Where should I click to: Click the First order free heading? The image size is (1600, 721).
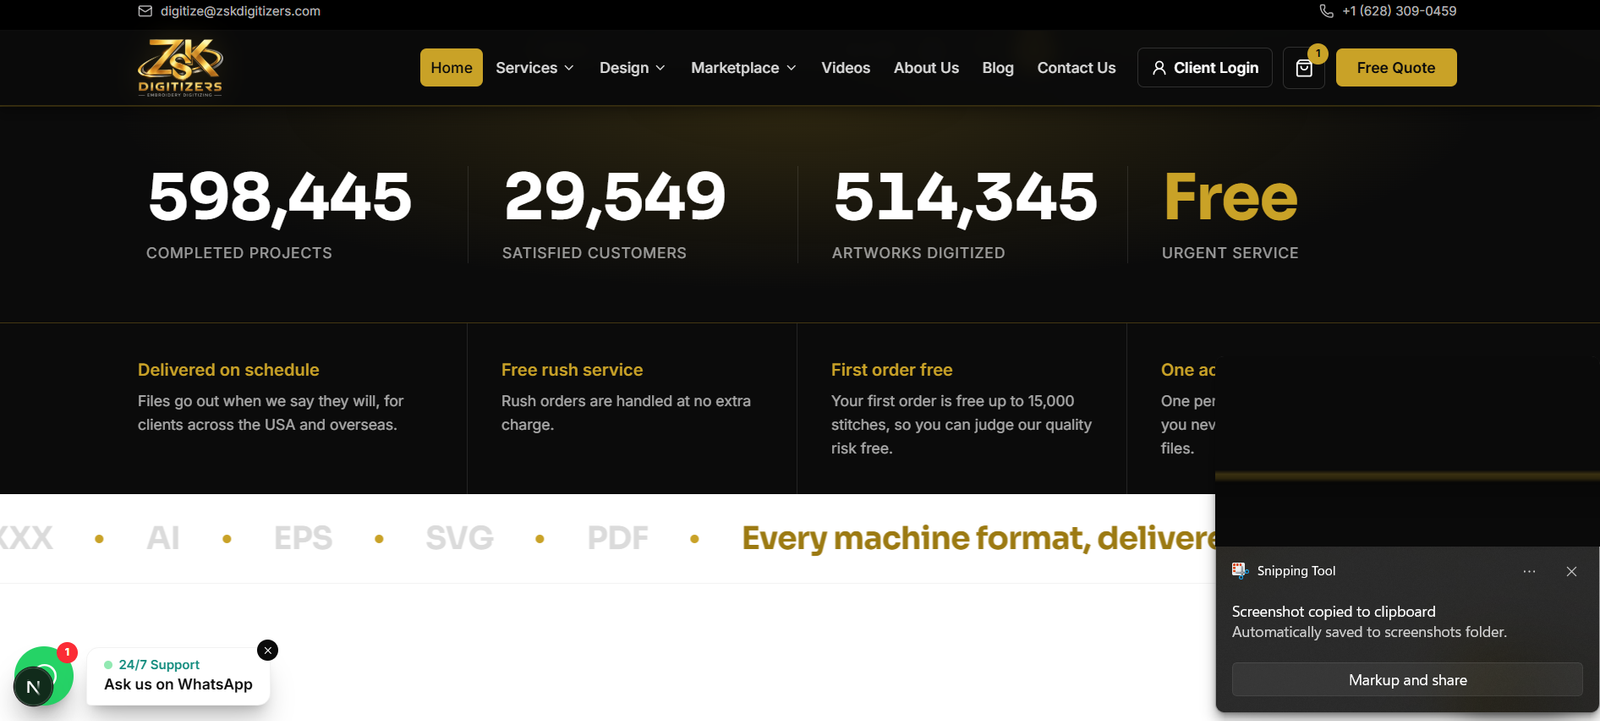click(x=892, y=370)
